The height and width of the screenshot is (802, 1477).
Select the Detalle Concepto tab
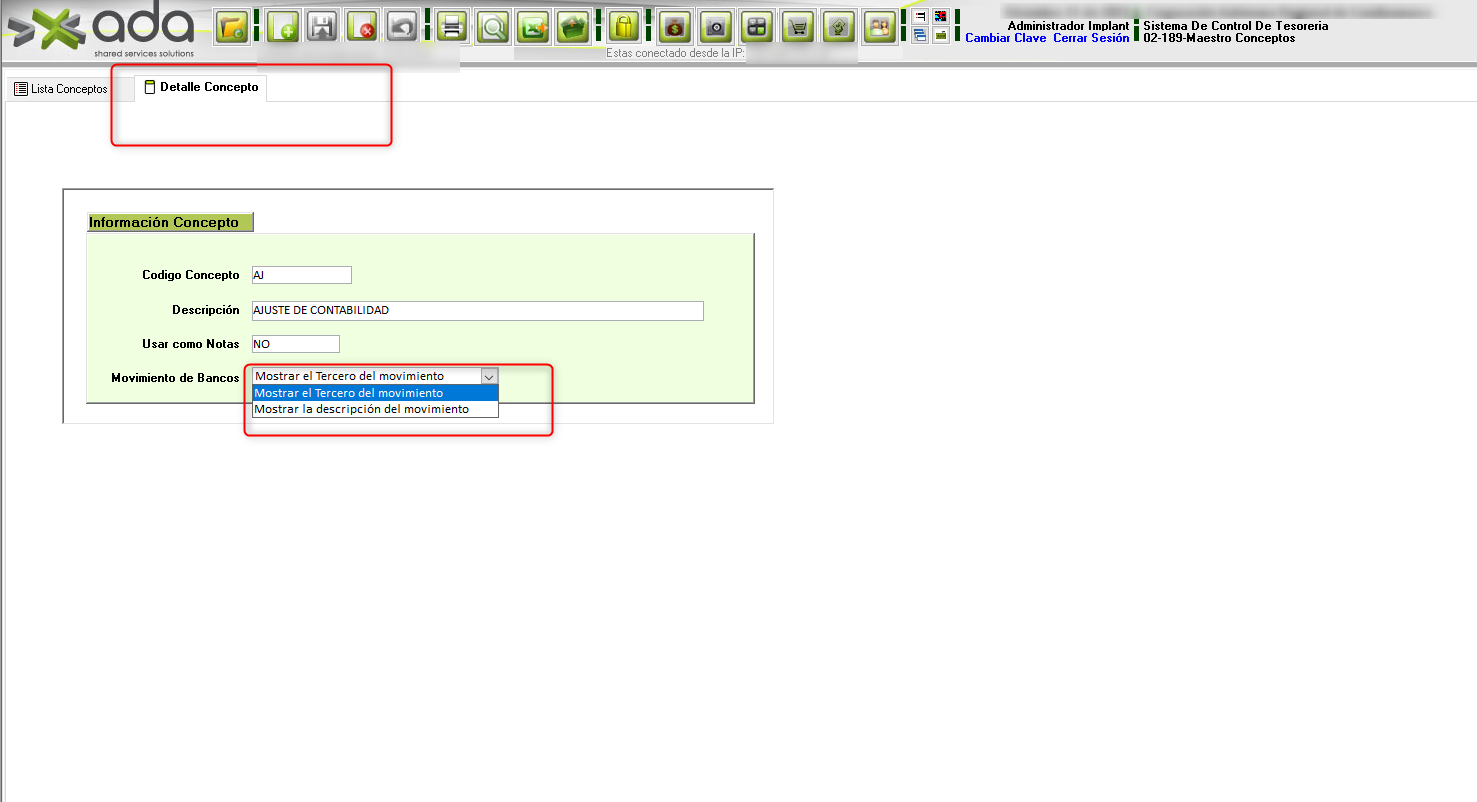201,88
